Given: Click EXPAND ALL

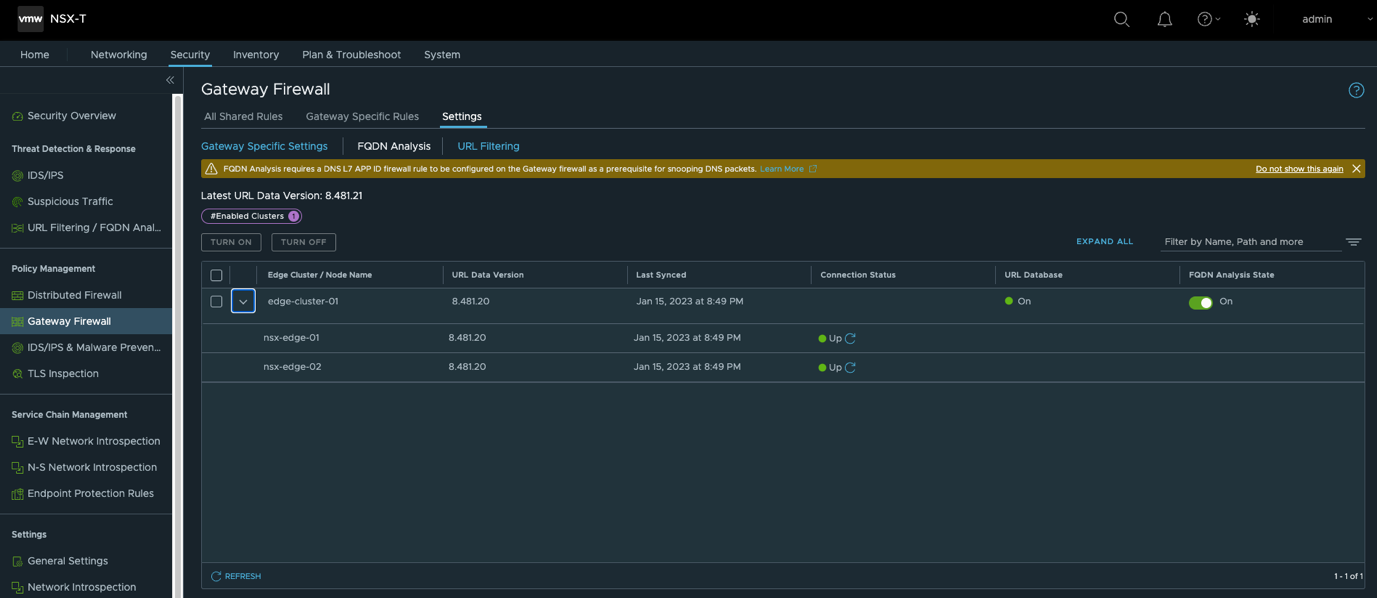Looking at the screenshot, I should [1104, 242].
